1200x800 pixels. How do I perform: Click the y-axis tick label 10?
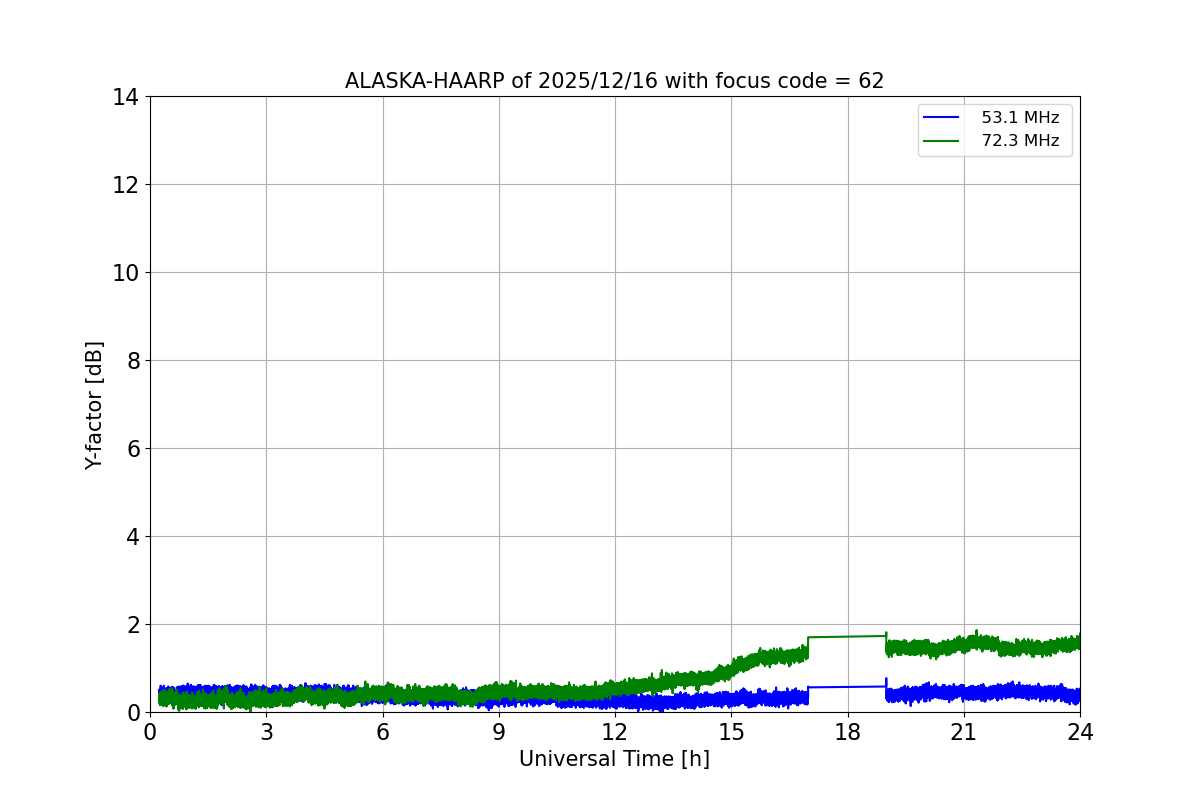point(125,273)
